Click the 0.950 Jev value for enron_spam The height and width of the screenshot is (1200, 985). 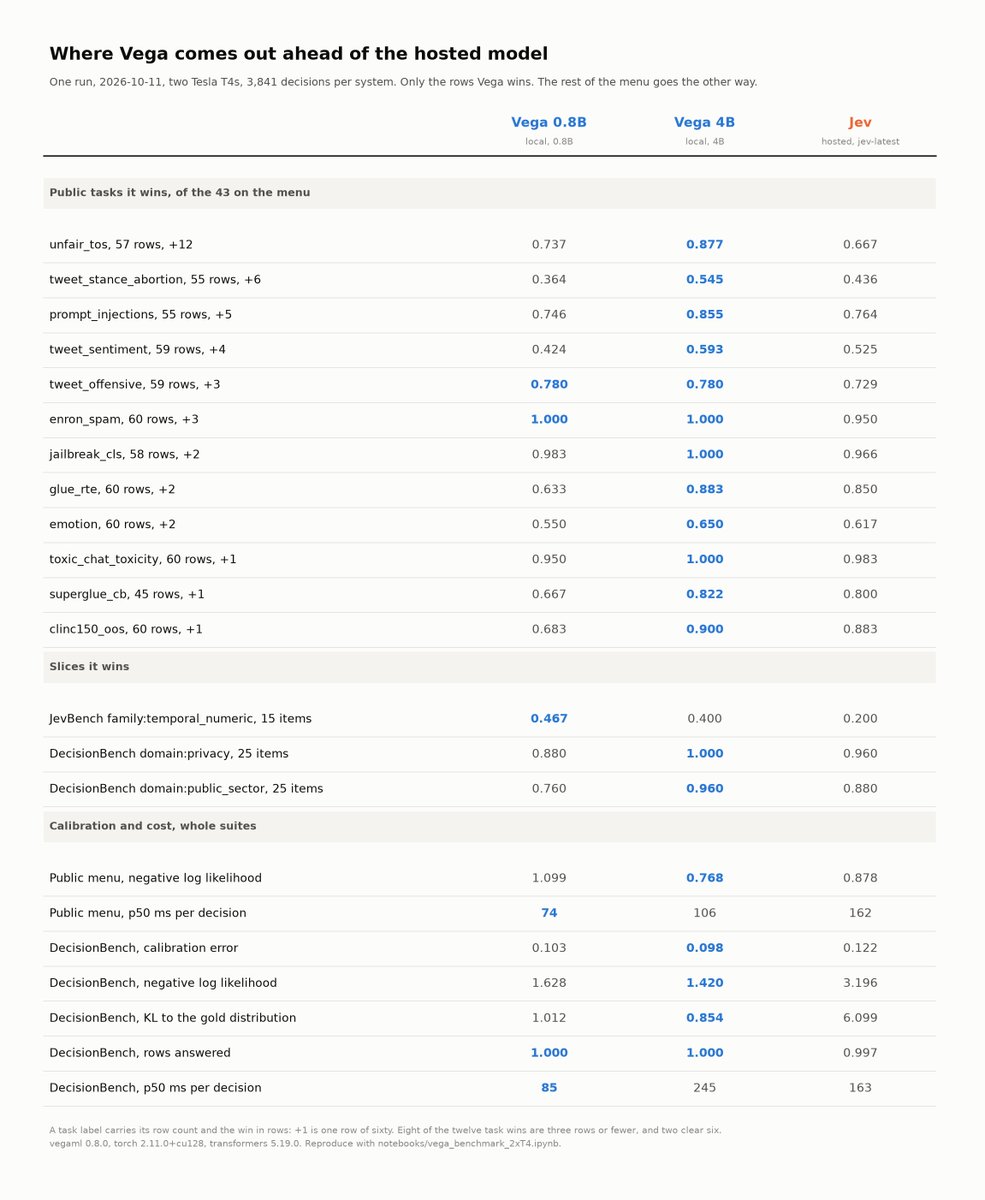[x=860, y=420]
